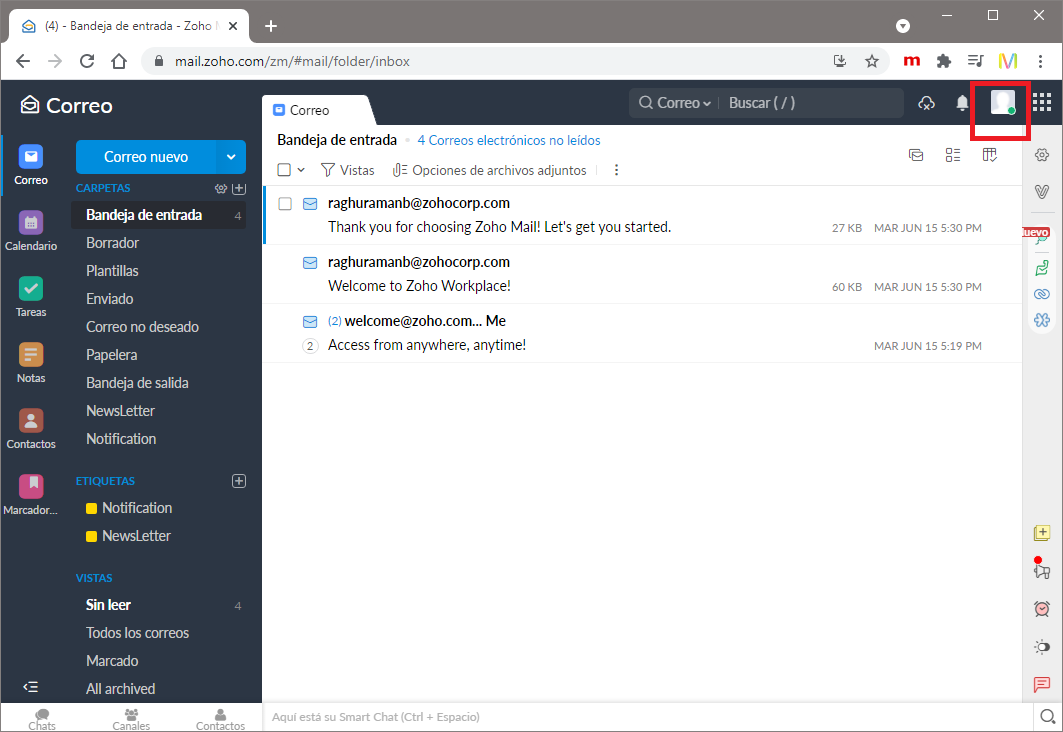
Task: Open the Correo search scope dropdown
Action: pos(675,103)
